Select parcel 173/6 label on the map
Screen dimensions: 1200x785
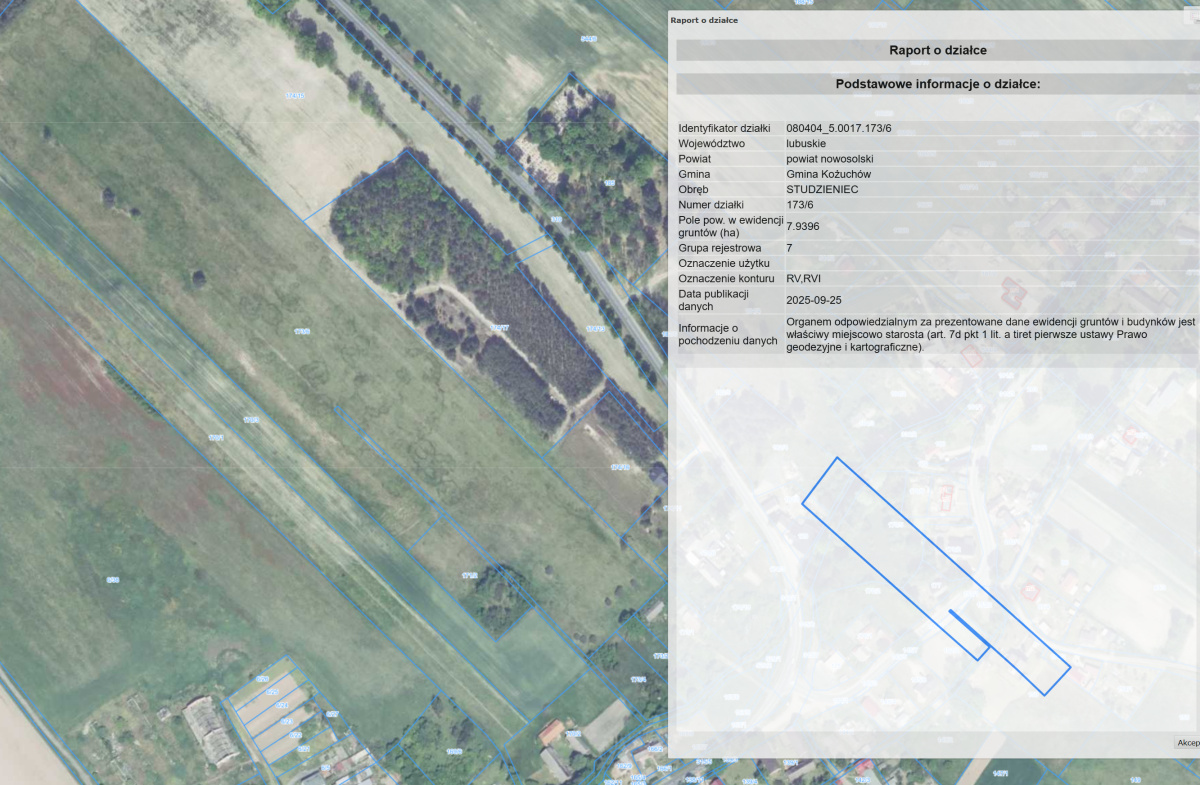[300, 331]
